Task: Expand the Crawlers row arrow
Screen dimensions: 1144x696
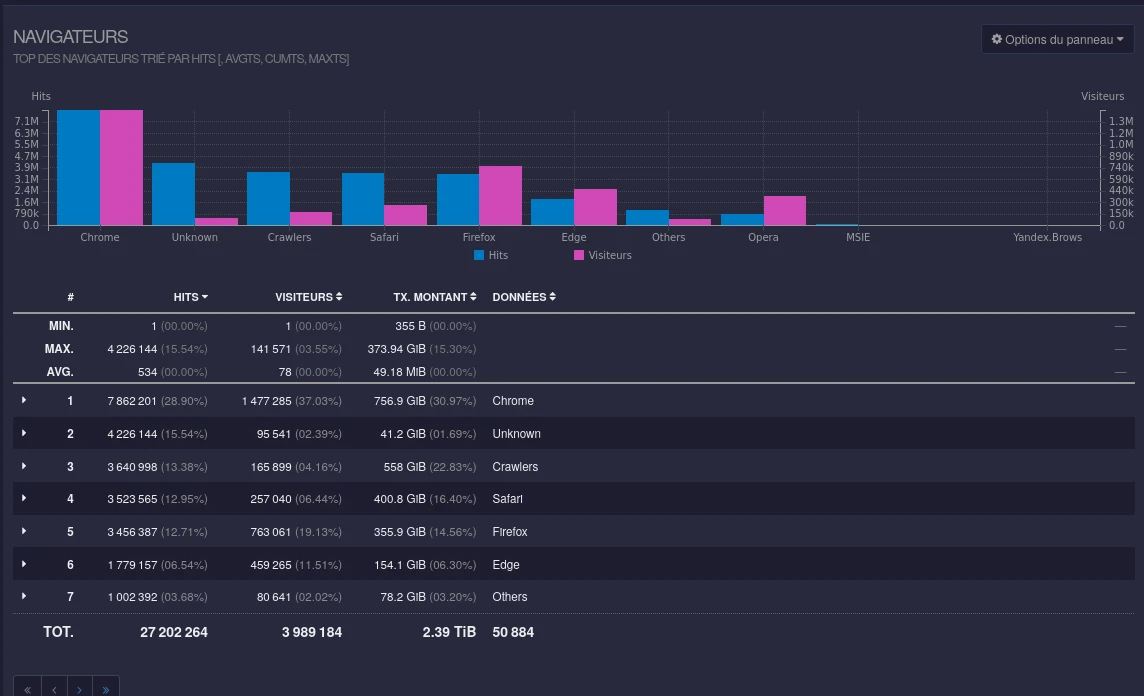Action: coord(24,466)
